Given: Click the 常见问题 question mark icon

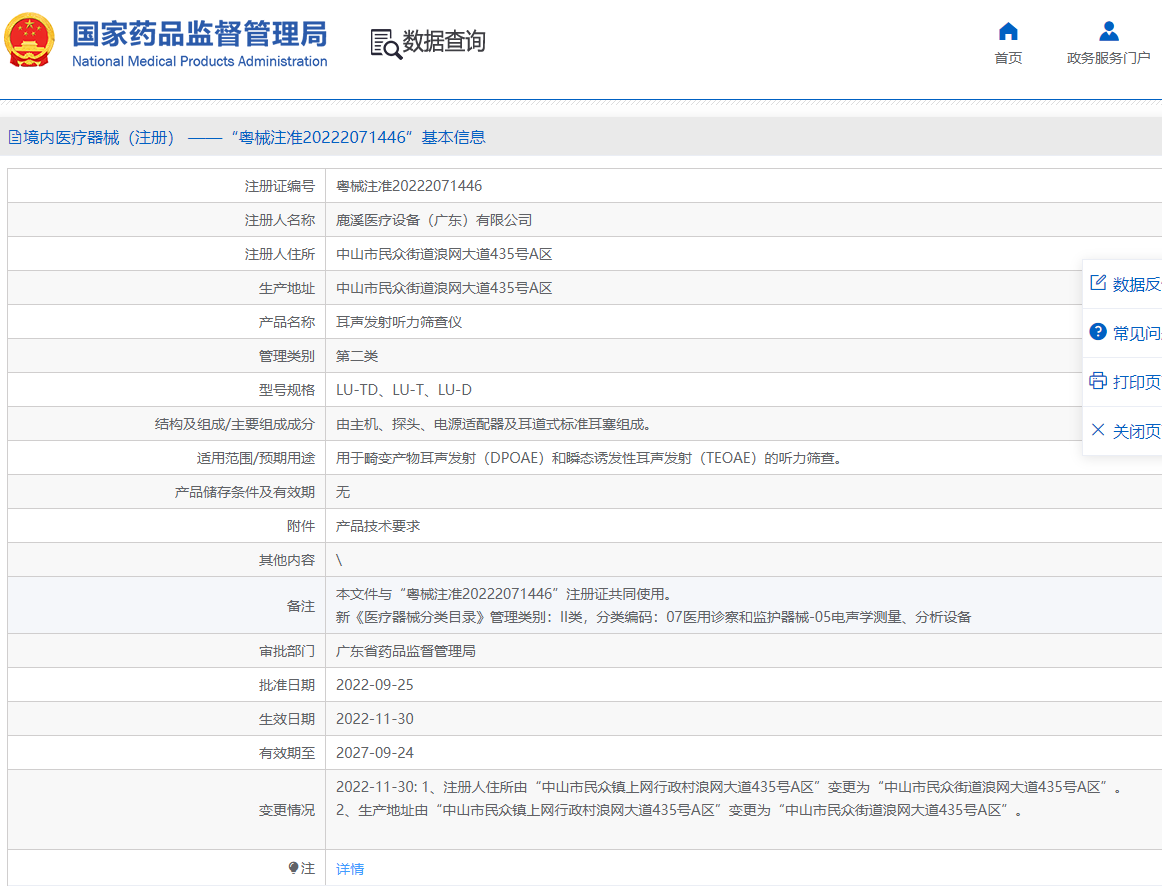Looking at the screenshot, I should [x=1098, y=331].
